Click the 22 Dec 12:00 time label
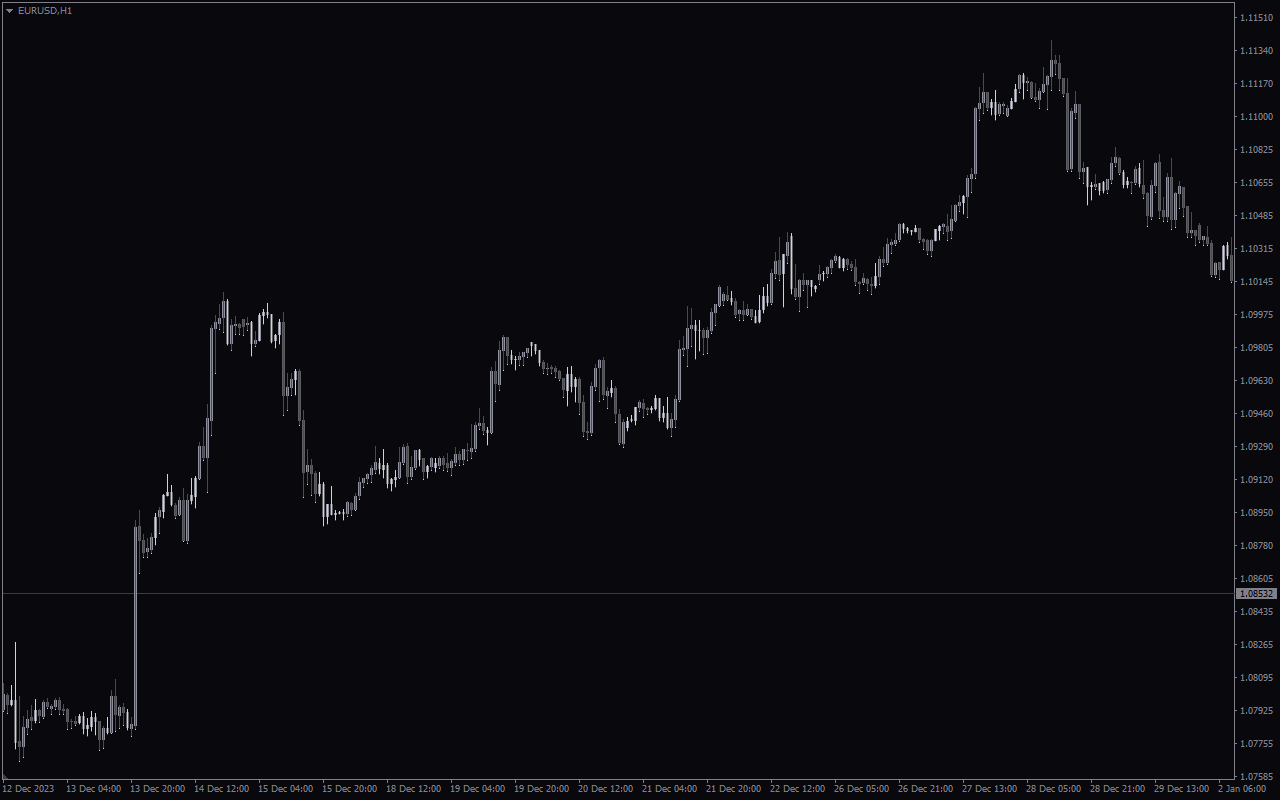The width and height of the screenshot is (1280, 800). point(798,789)
